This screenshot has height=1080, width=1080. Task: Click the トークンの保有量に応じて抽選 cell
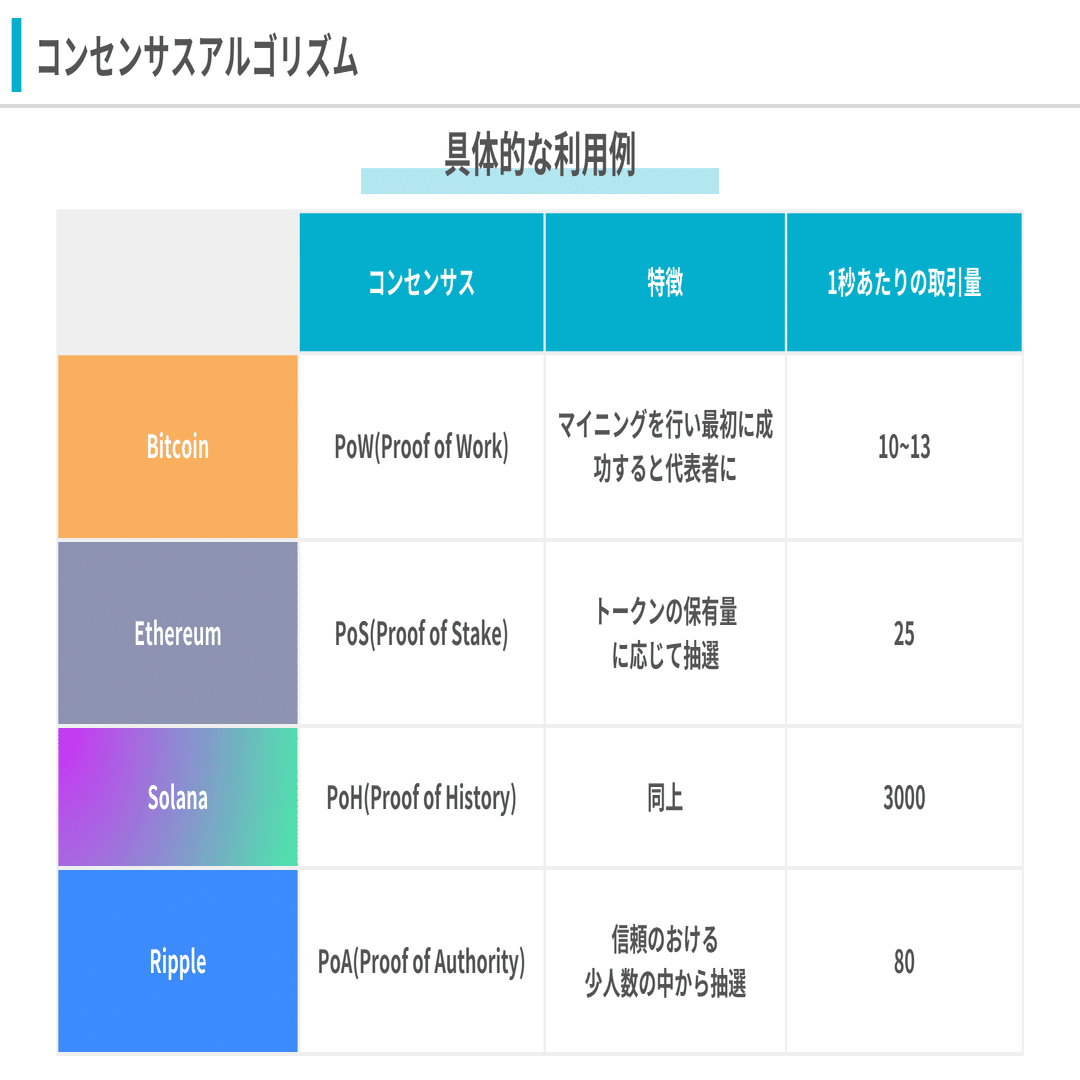665,633
